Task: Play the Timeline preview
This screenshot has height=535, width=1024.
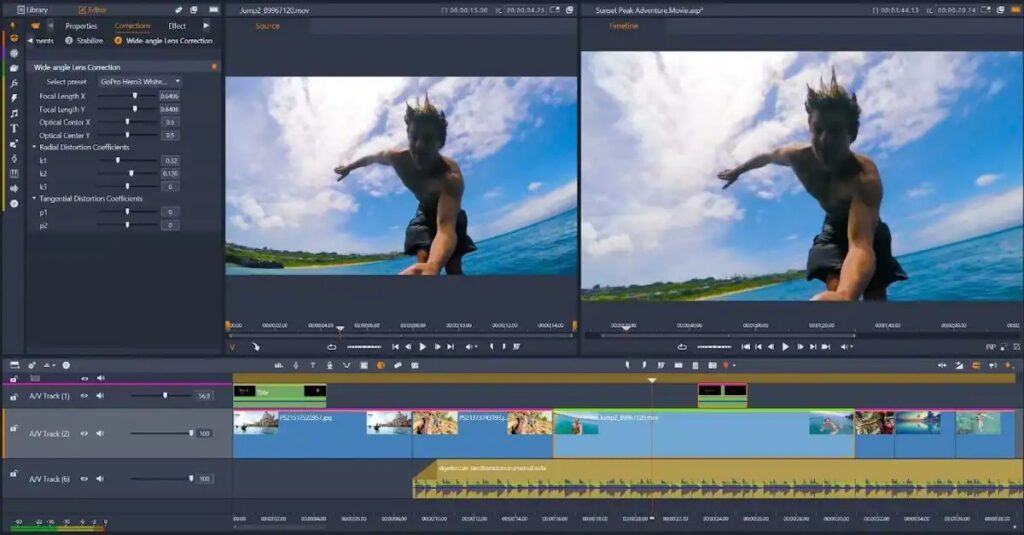Action: click(786, 347)
